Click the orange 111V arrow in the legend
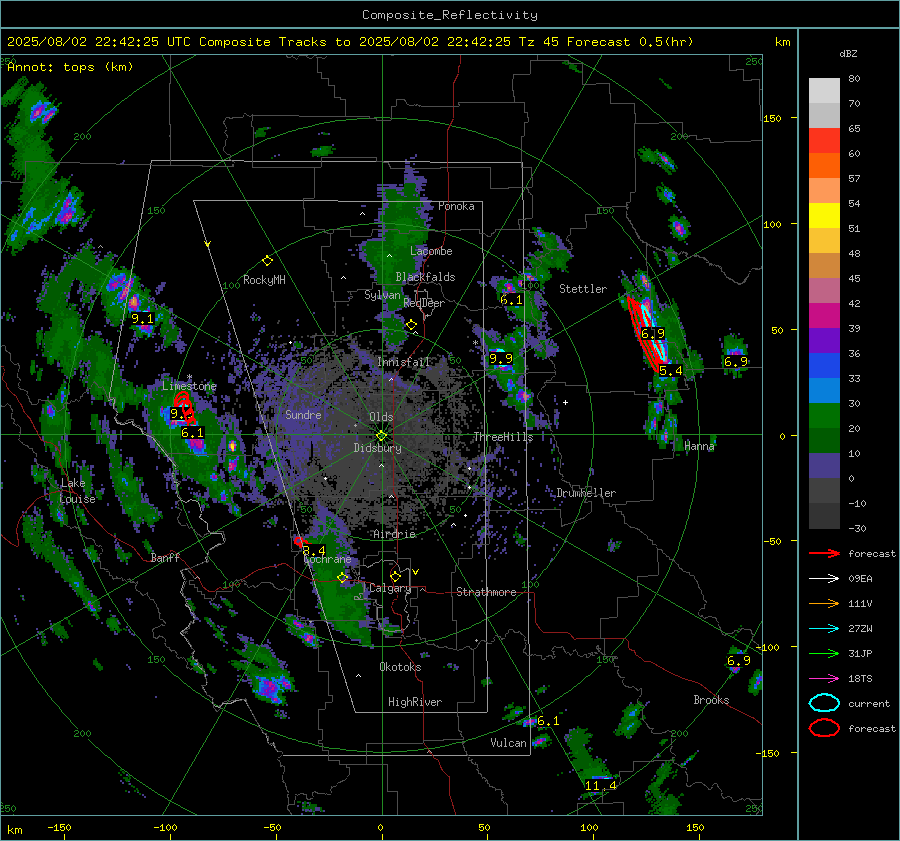The image size is (900, 841). click(x=825, y=603)
